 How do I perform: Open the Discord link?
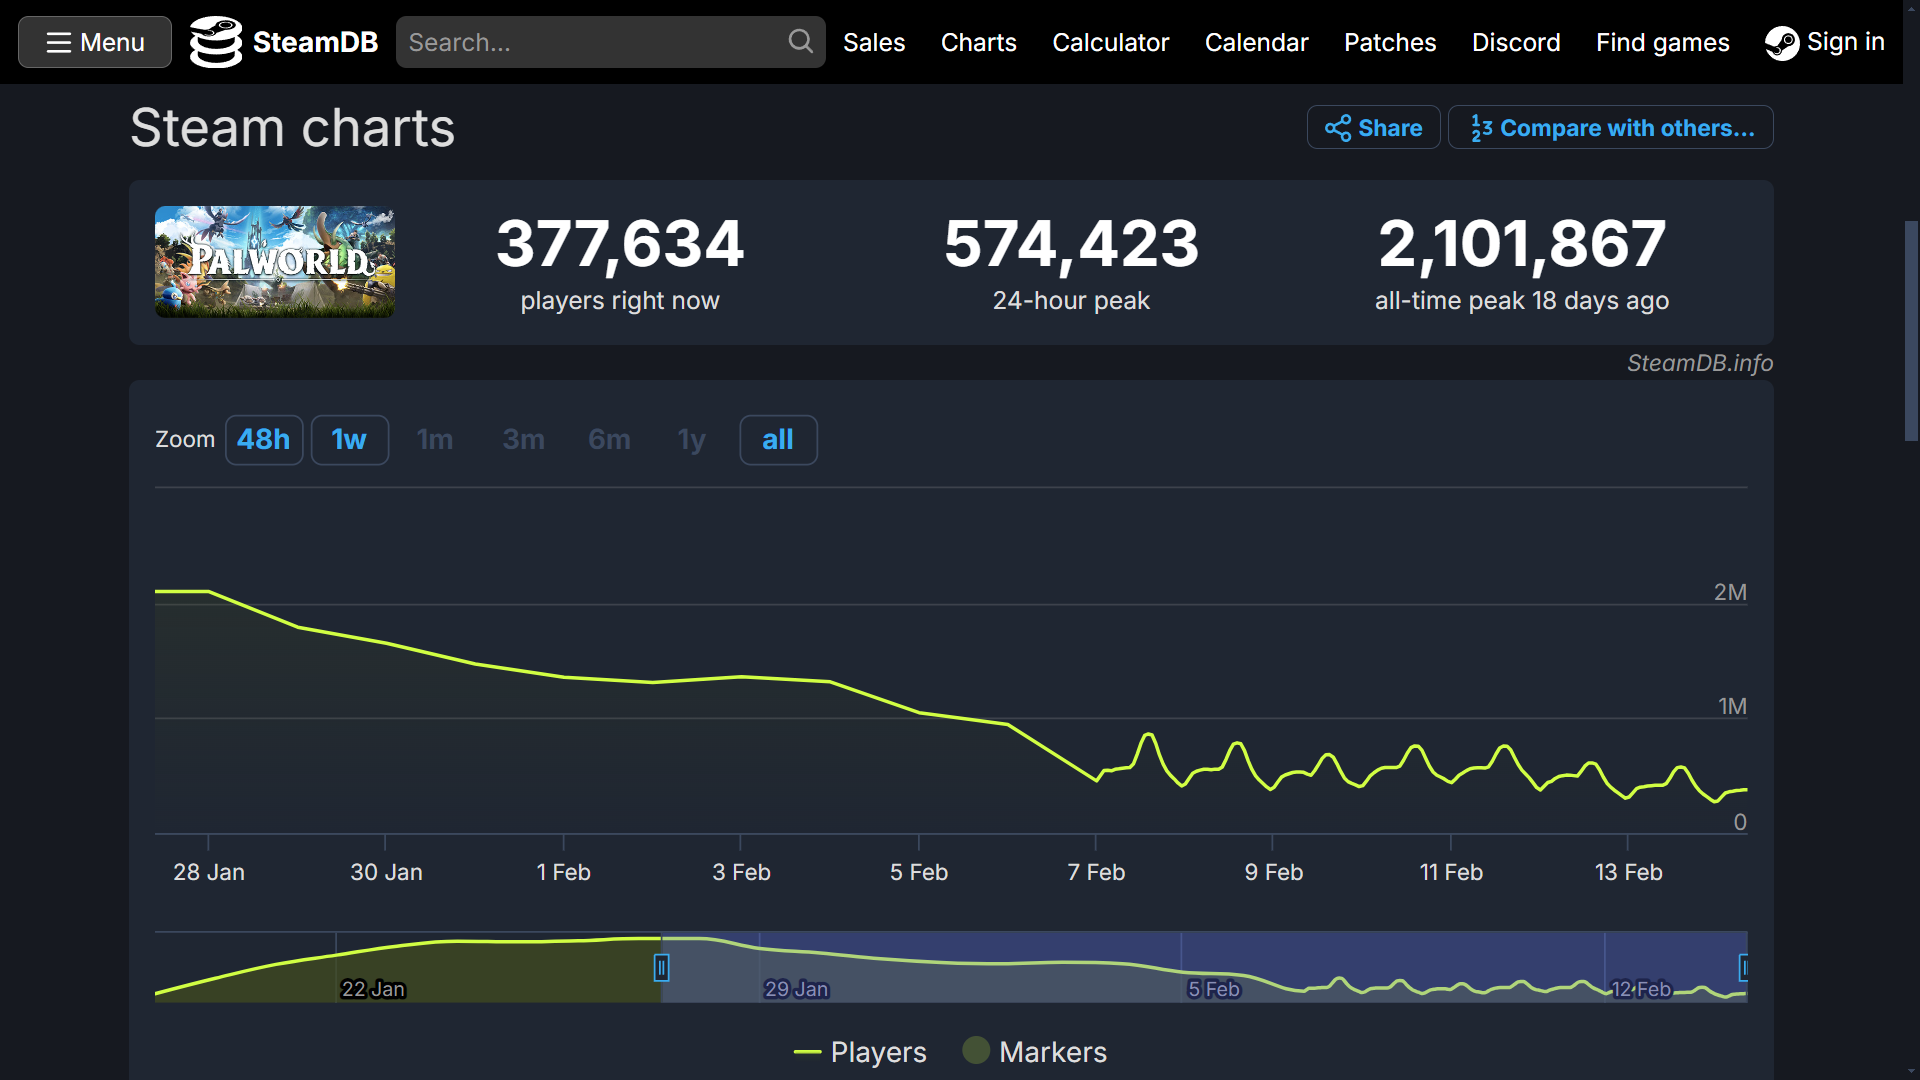(x=1516, y=42)
